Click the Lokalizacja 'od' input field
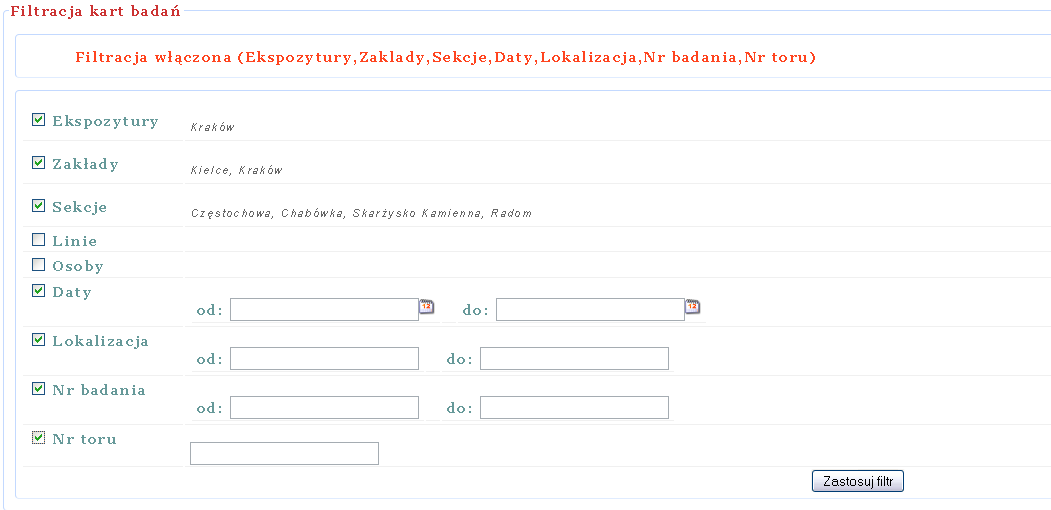Screen dimensions: 1051x510 pos(324,359)
